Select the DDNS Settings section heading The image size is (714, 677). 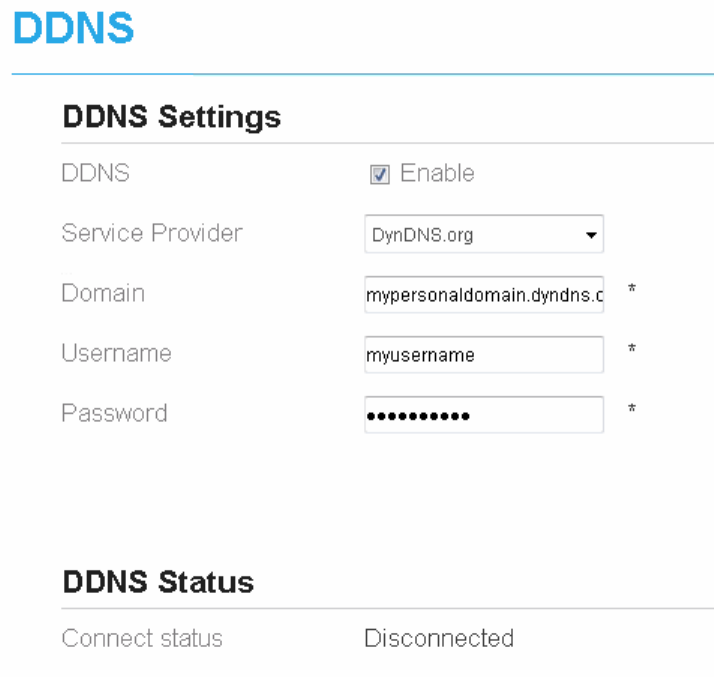(x=171, y=118)
